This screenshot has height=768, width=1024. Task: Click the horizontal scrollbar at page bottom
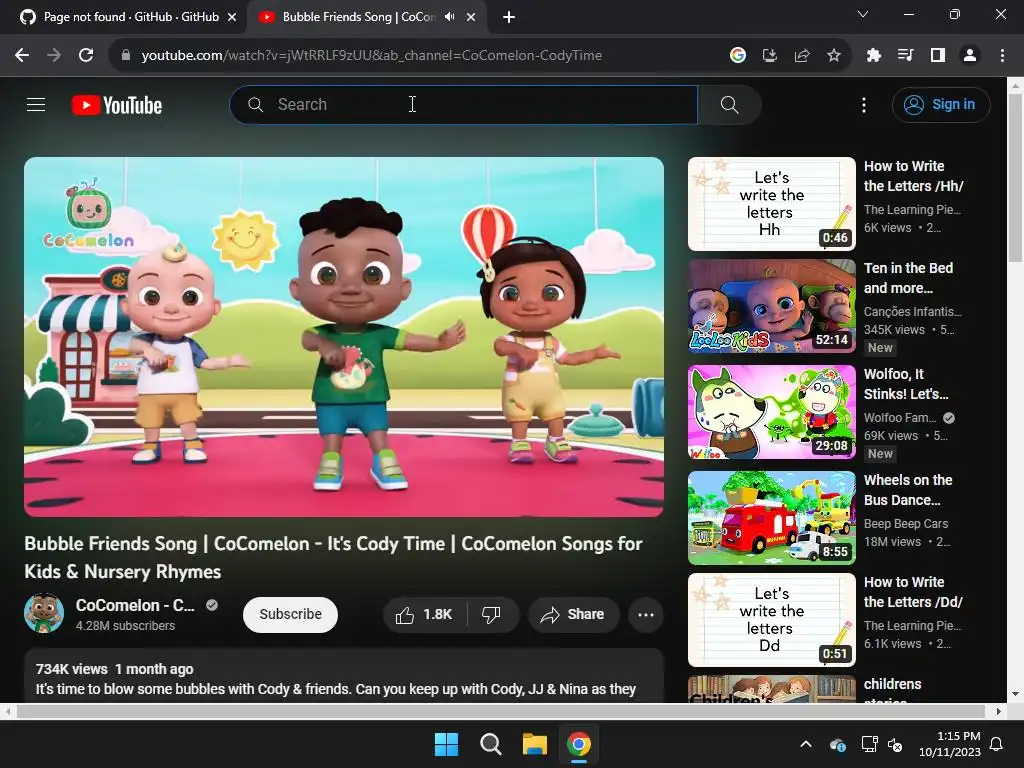(501, 711)
